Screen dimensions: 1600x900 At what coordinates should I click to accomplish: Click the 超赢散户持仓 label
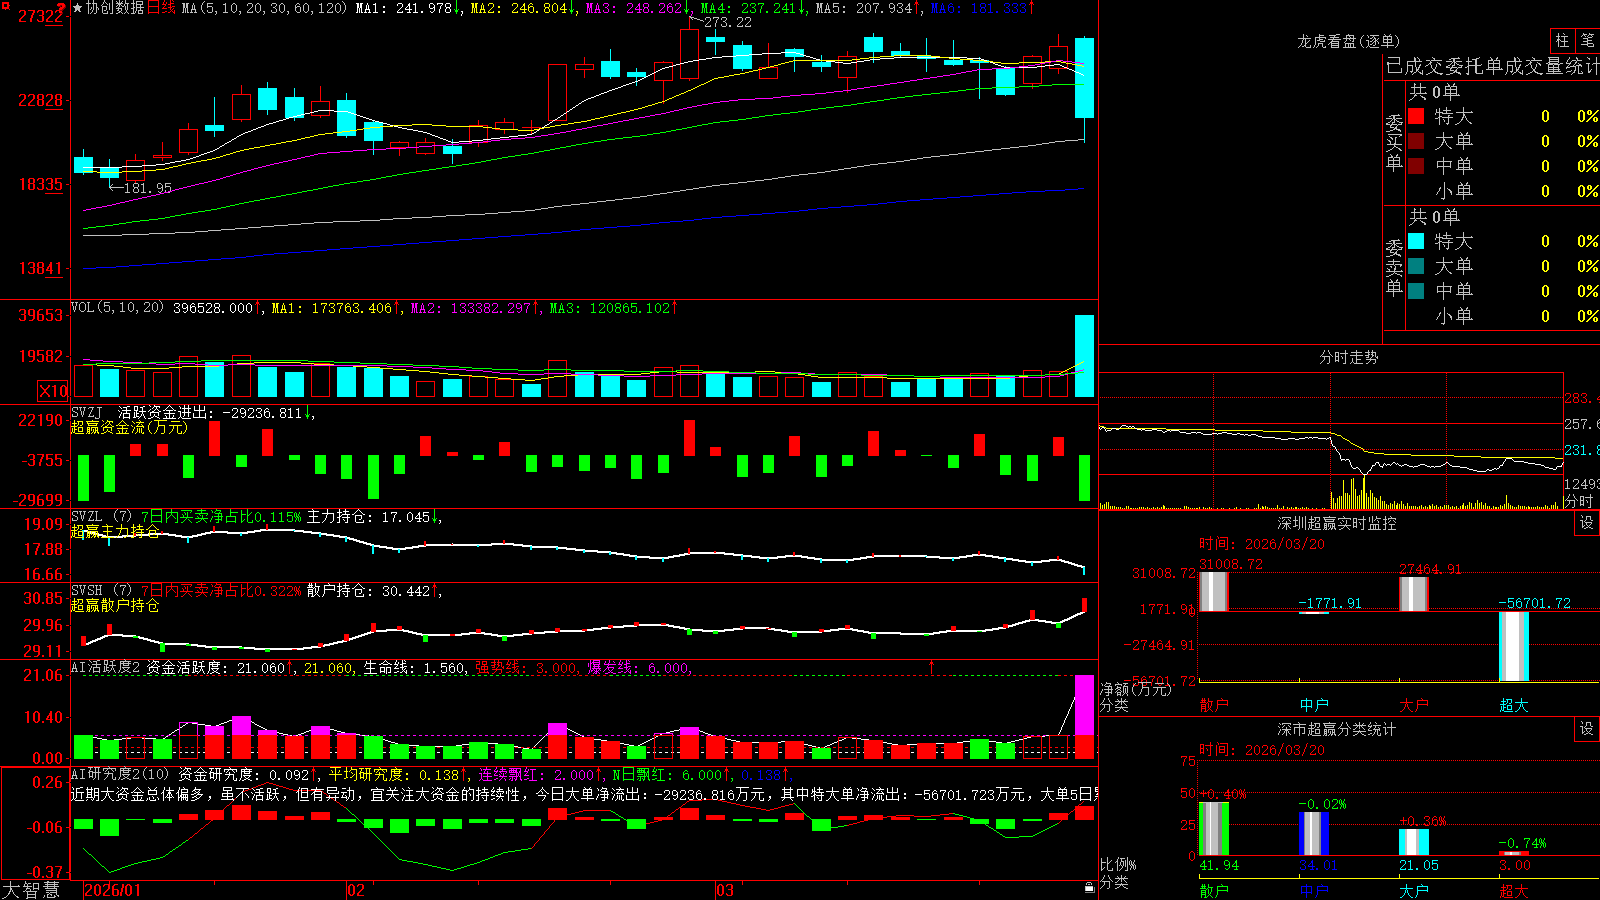pyautogui.click(x=115, y=605)
